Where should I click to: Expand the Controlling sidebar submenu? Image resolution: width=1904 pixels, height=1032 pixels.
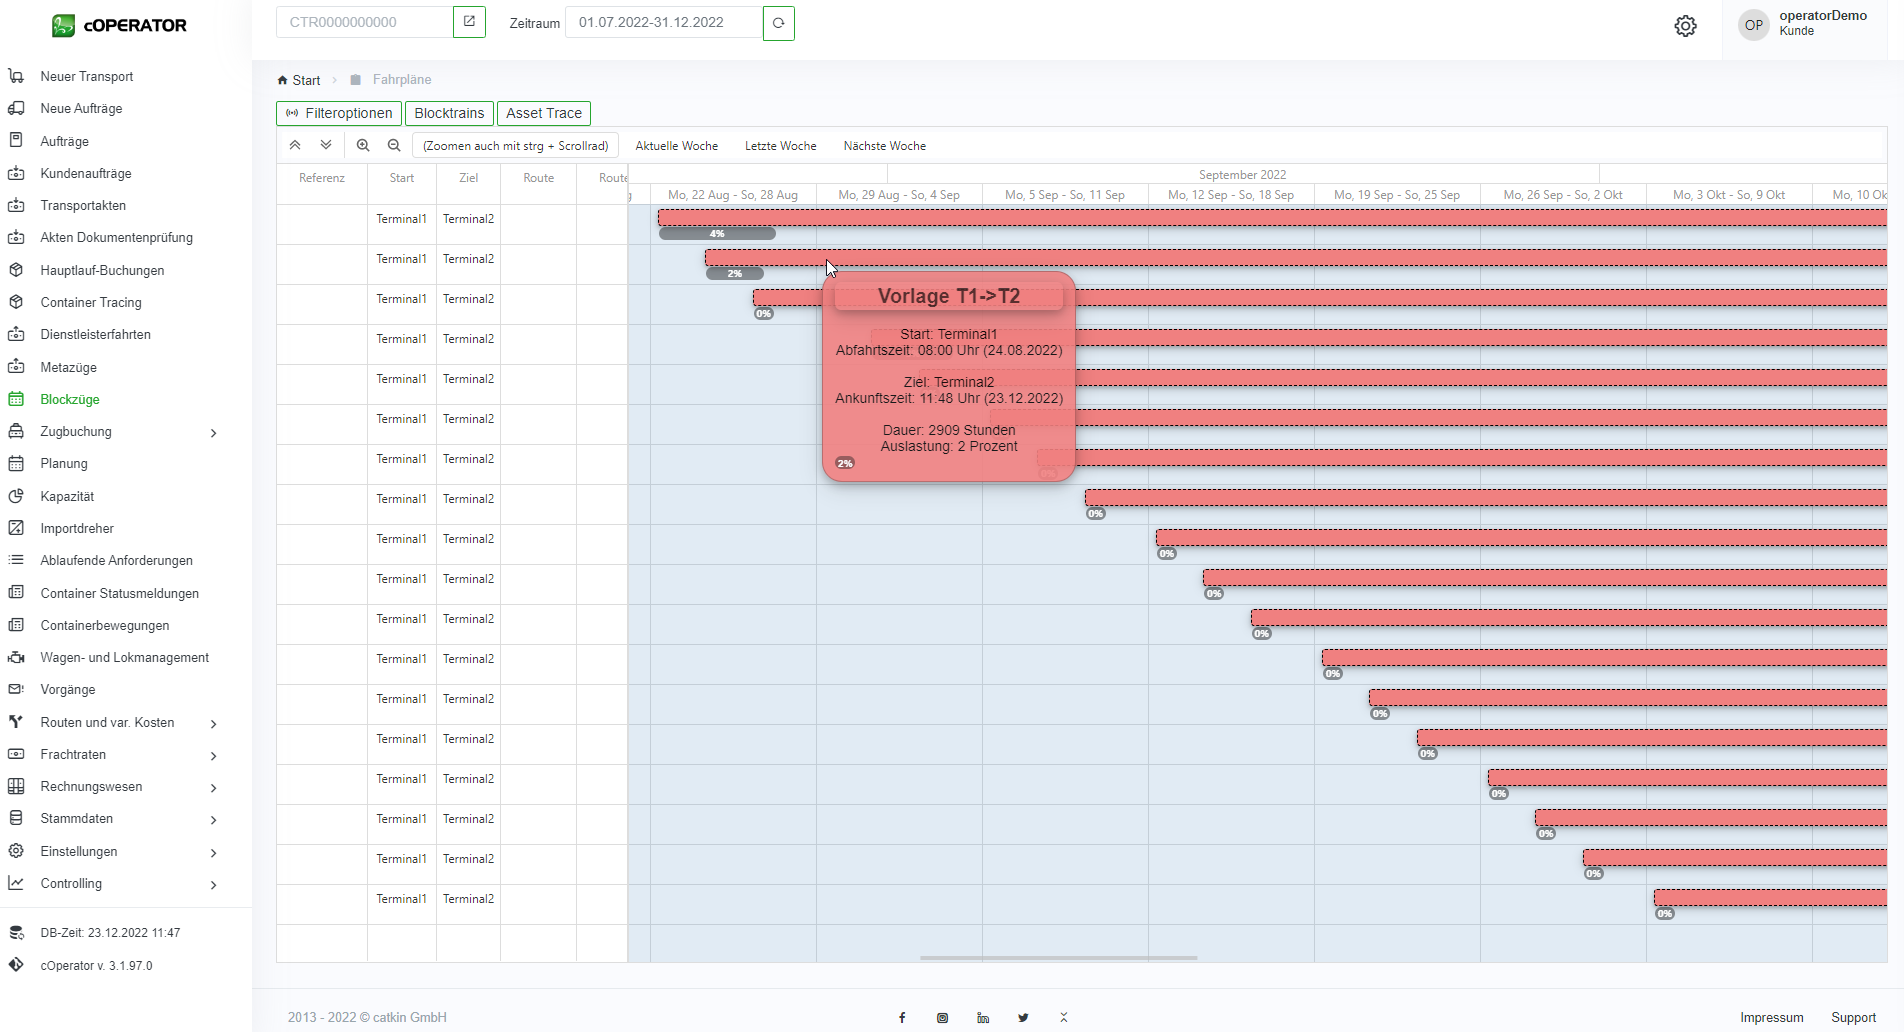[213, 885]
